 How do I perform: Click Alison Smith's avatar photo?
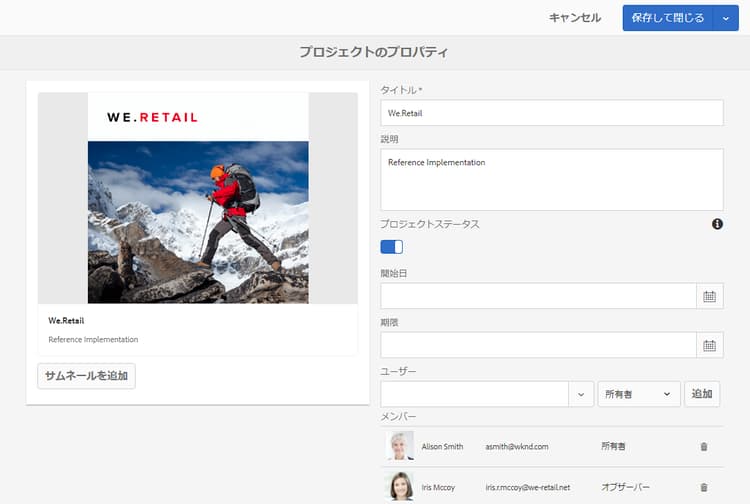pyautogui.click(x=400, y=446)
